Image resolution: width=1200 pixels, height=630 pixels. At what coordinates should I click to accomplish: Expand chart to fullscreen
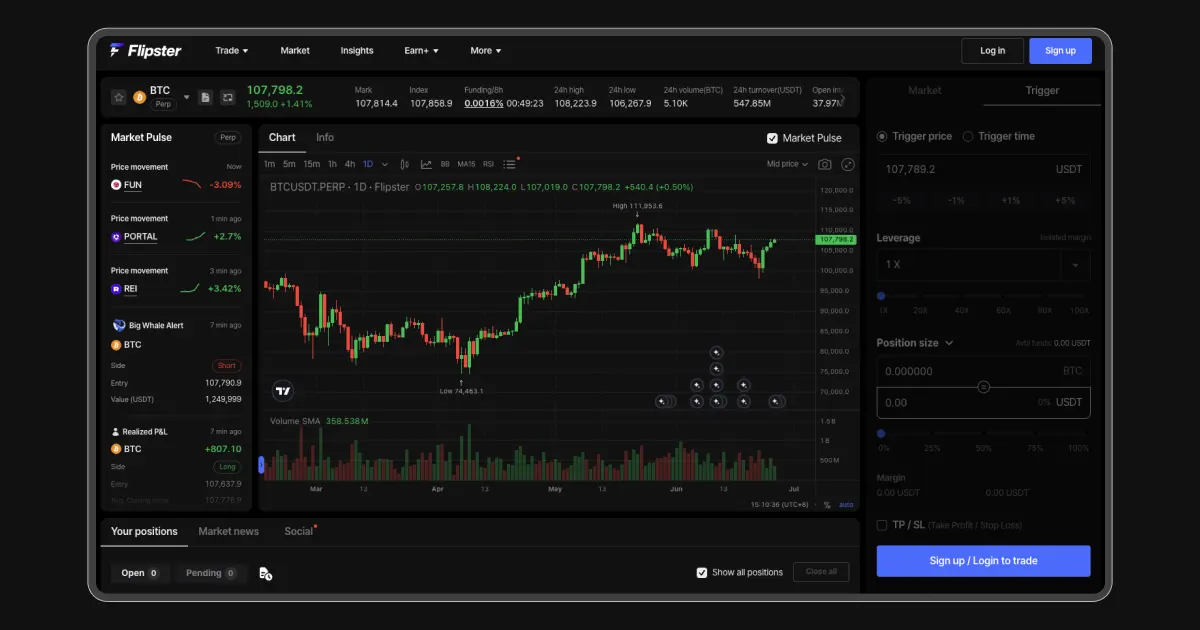[x=848, y=164]
